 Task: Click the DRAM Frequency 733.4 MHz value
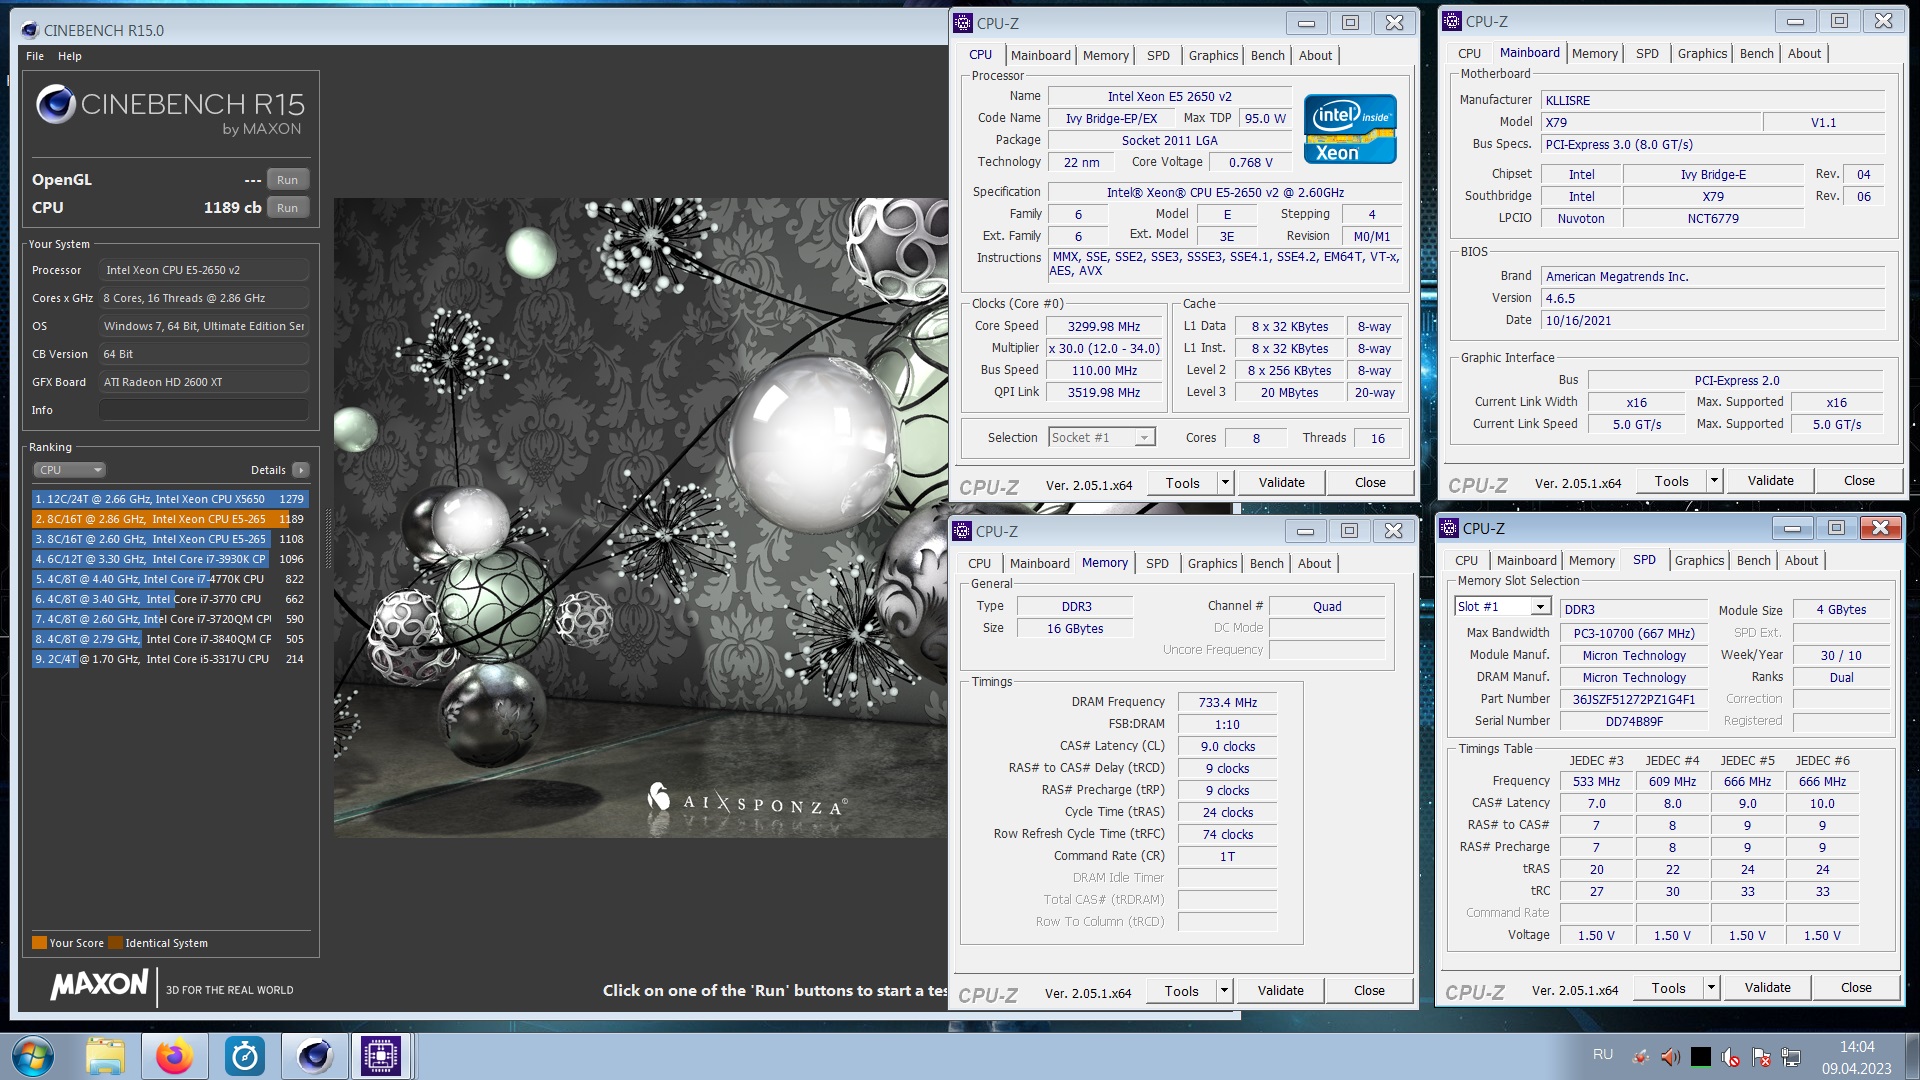coord(1227,703)
